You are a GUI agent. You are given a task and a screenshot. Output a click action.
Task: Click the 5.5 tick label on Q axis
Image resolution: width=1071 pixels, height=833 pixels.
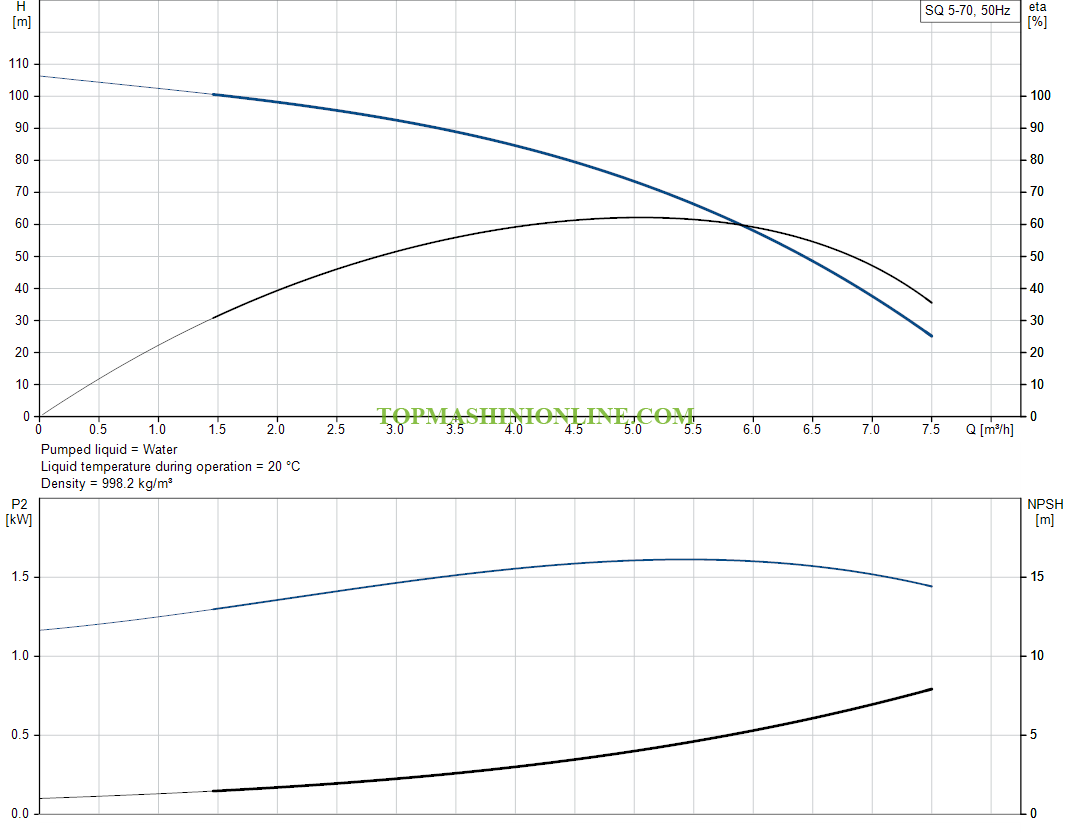coord(693,429)
